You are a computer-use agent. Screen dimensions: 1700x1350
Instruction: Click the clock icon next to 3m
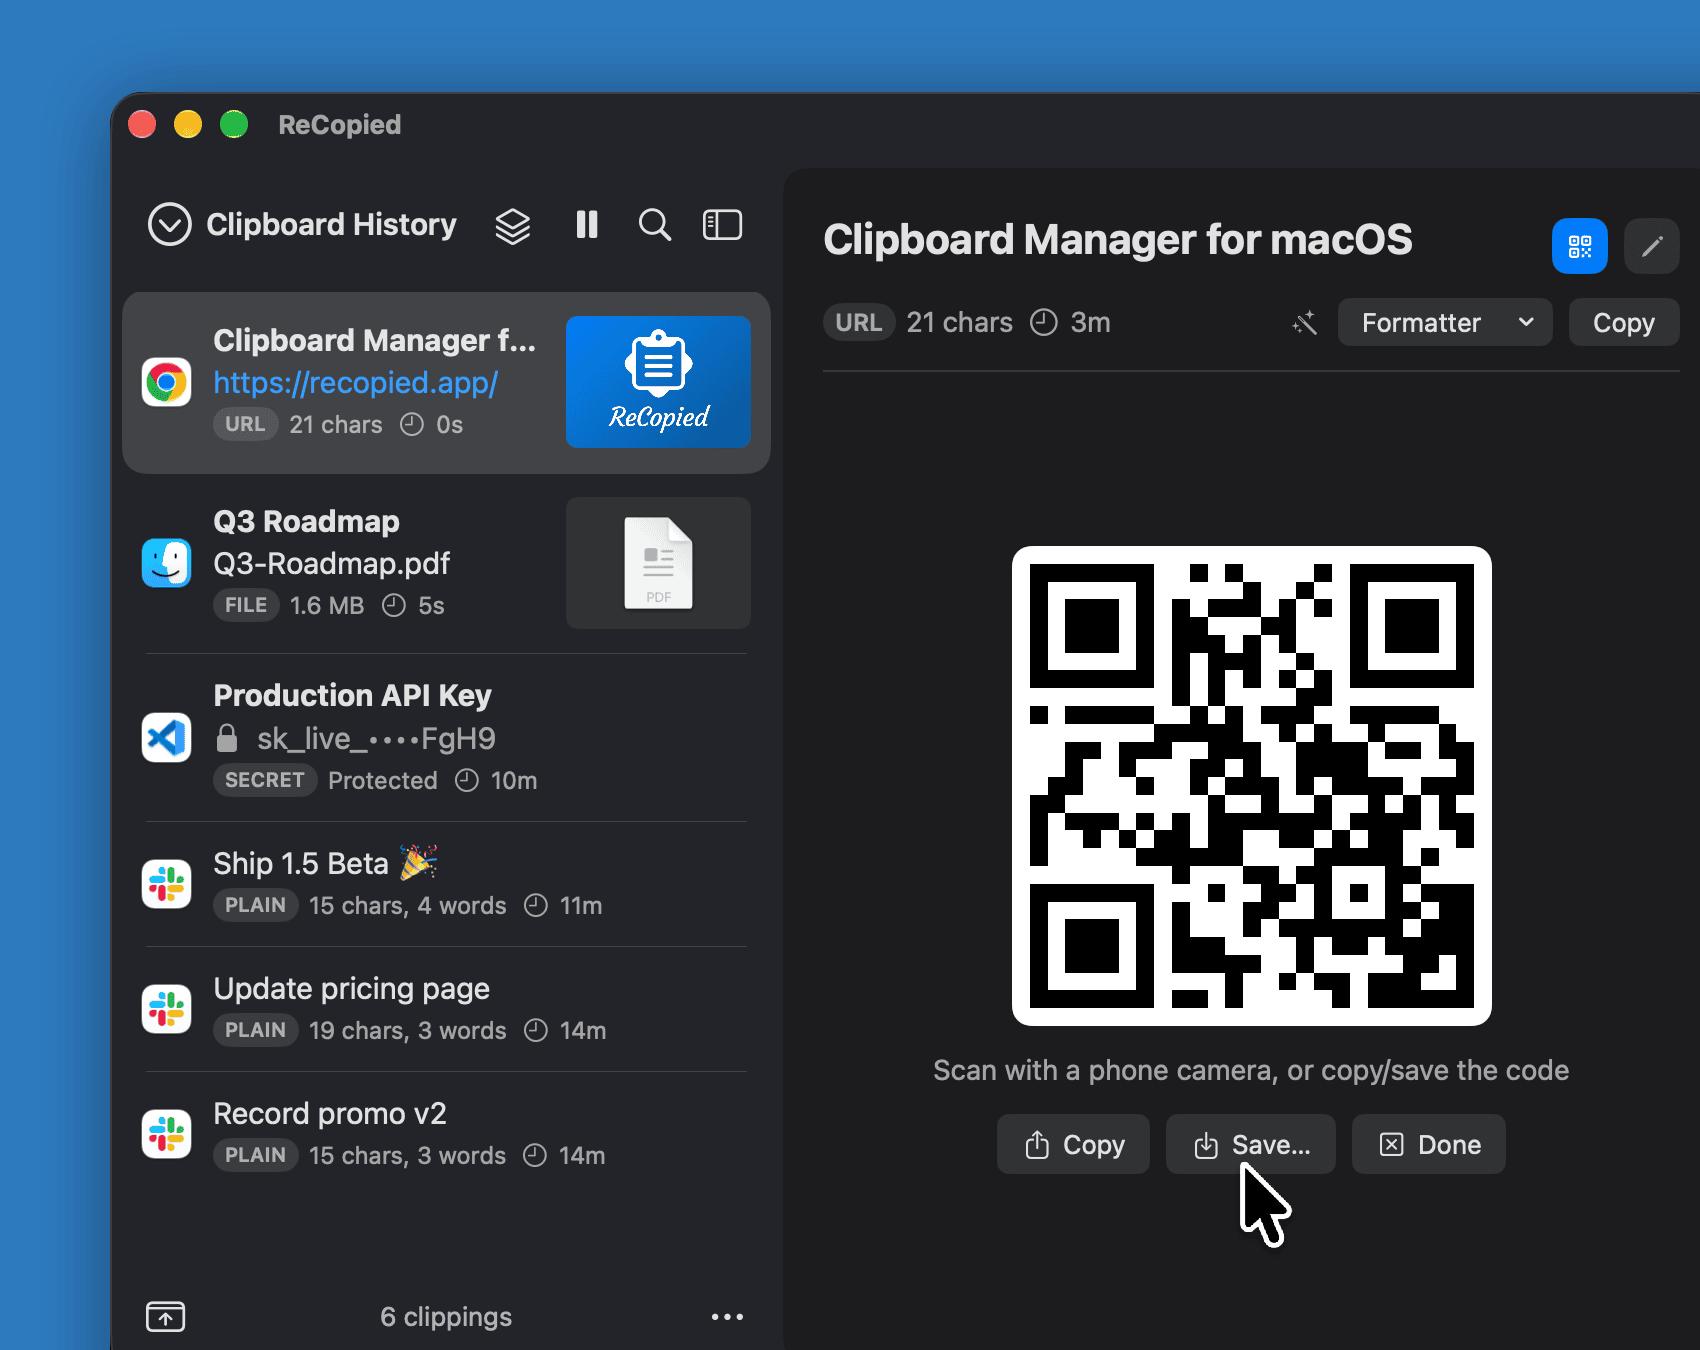pyautogui.click(x=1044, y=322)
